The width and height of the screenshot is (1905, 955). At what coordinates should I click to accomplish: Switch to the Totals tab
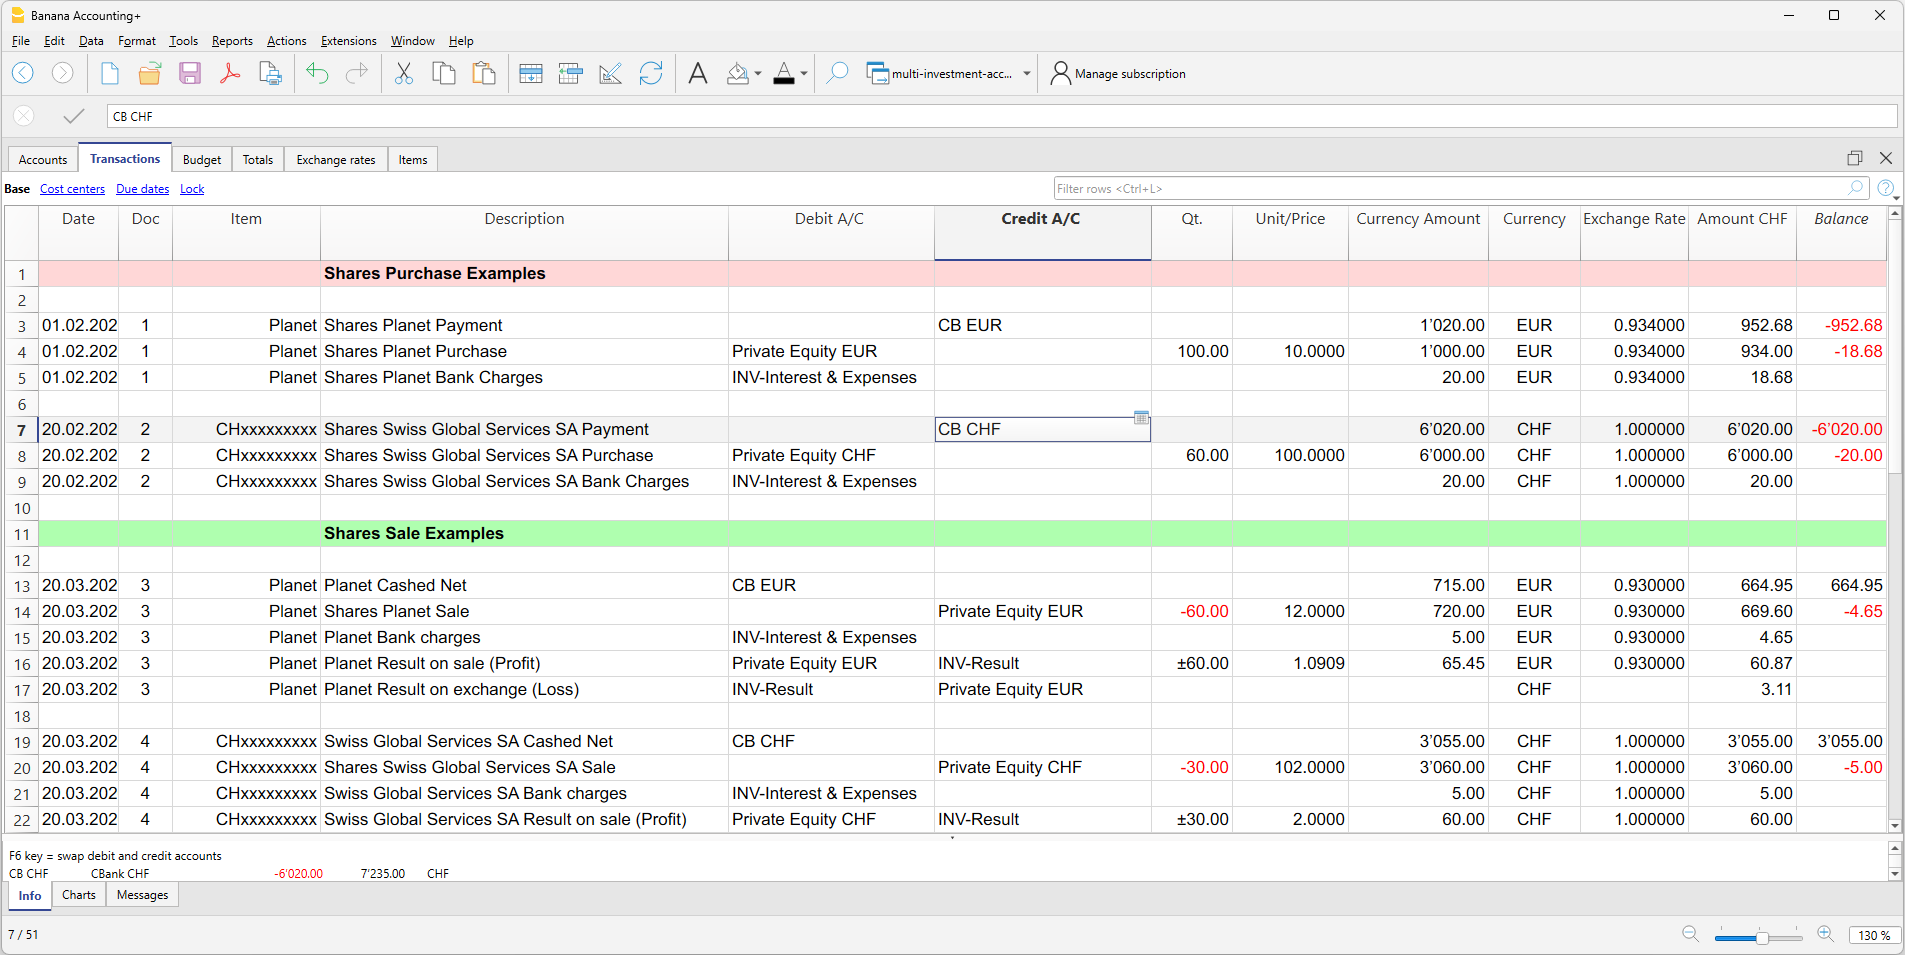[258, 160]
